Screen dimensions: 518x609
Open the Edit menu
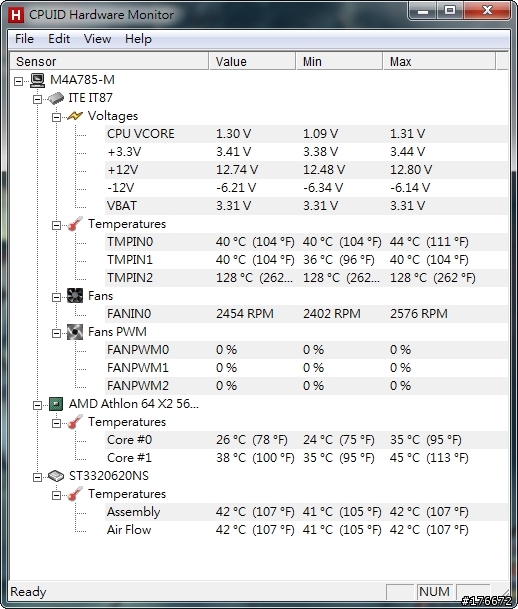click(x=59, y=39)
